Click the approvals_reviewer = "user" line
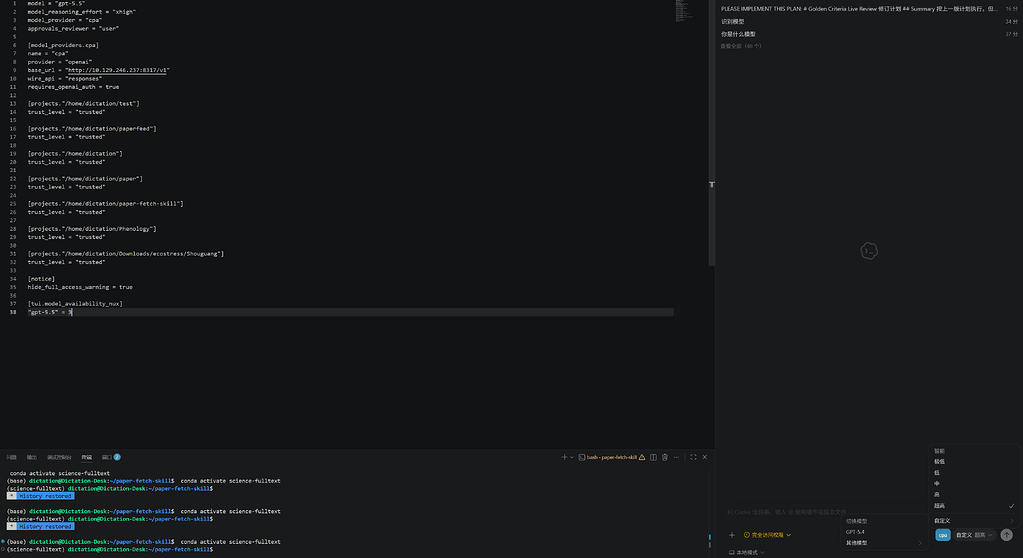The height and width of the screenshot is (558, 1023). (73, 29)
